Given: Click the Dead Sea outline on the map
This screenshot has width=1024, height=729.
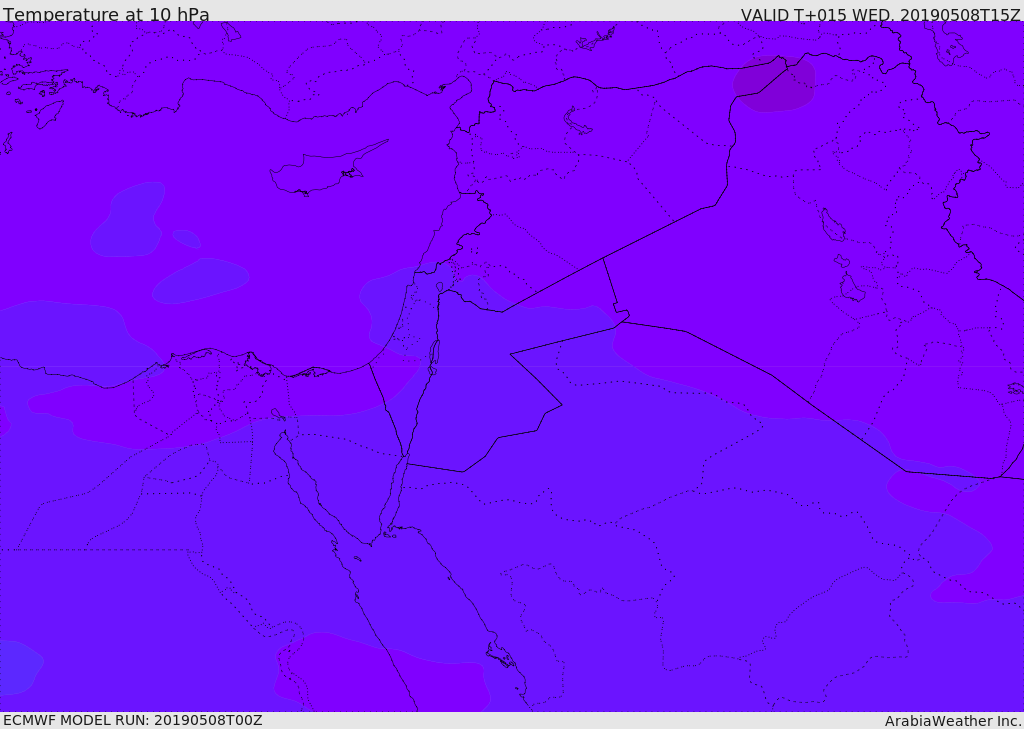Looking at the screenshot, I should pyautogui.click(x=433, y=357).
